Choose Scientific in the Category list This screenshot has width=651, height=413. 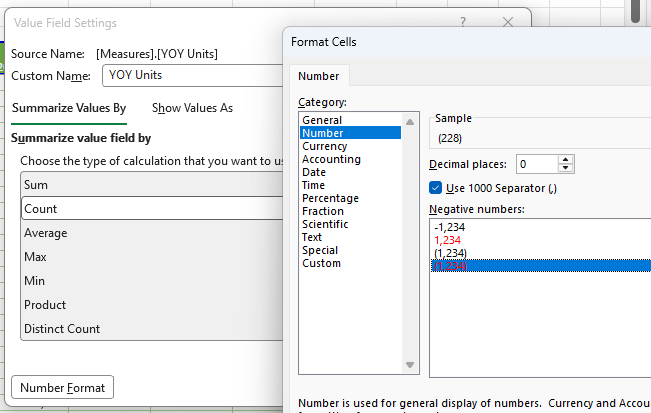(350, 224)
